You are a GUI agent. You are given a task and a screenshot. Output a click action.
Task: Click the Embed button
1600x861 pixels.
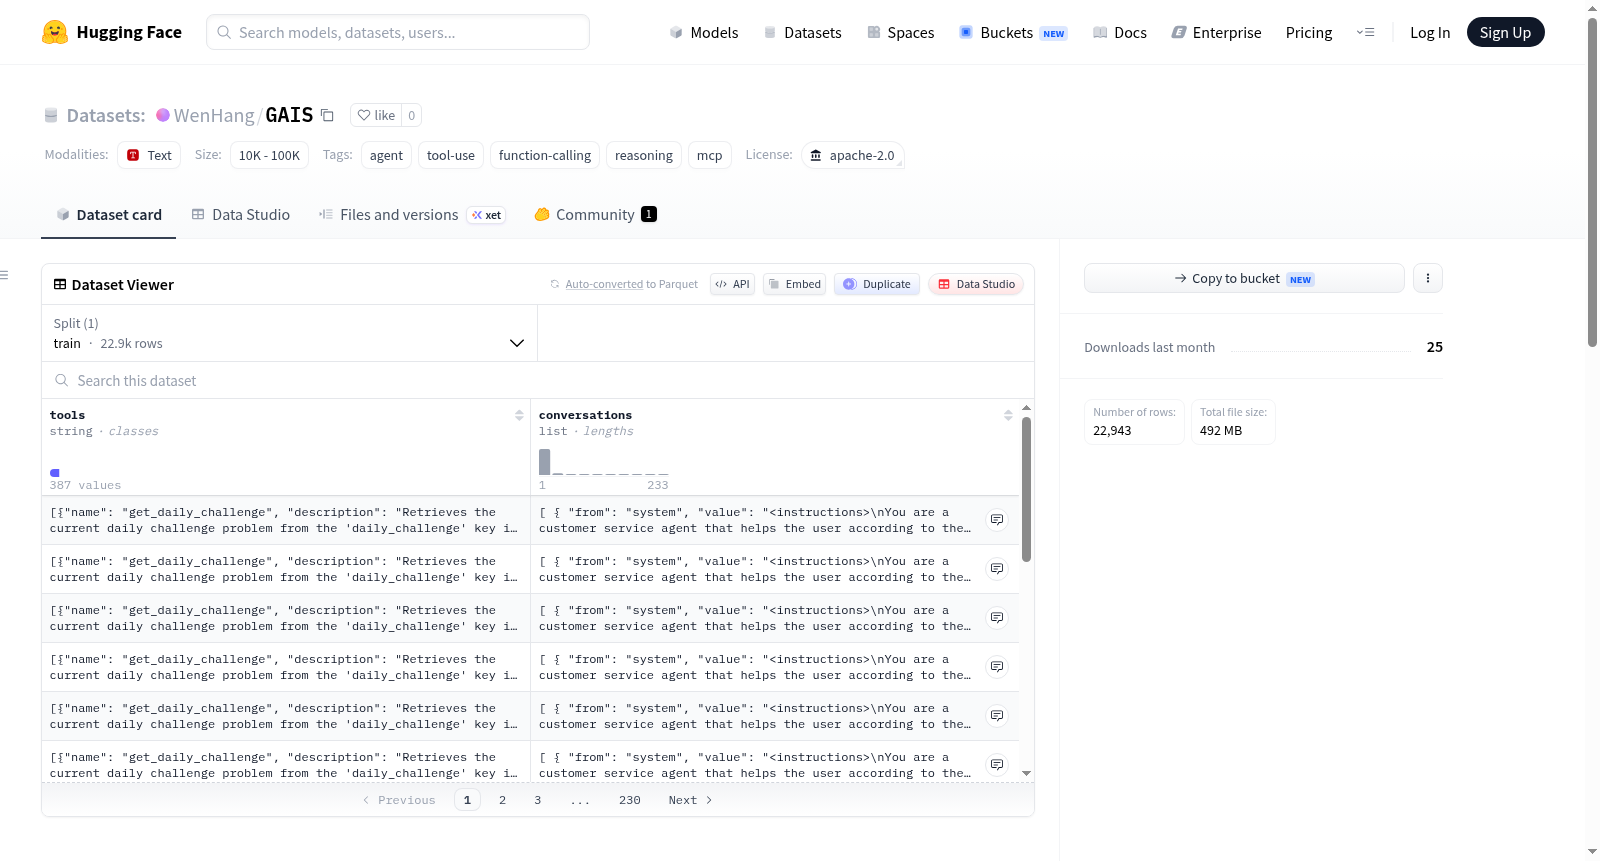point(795,284)
